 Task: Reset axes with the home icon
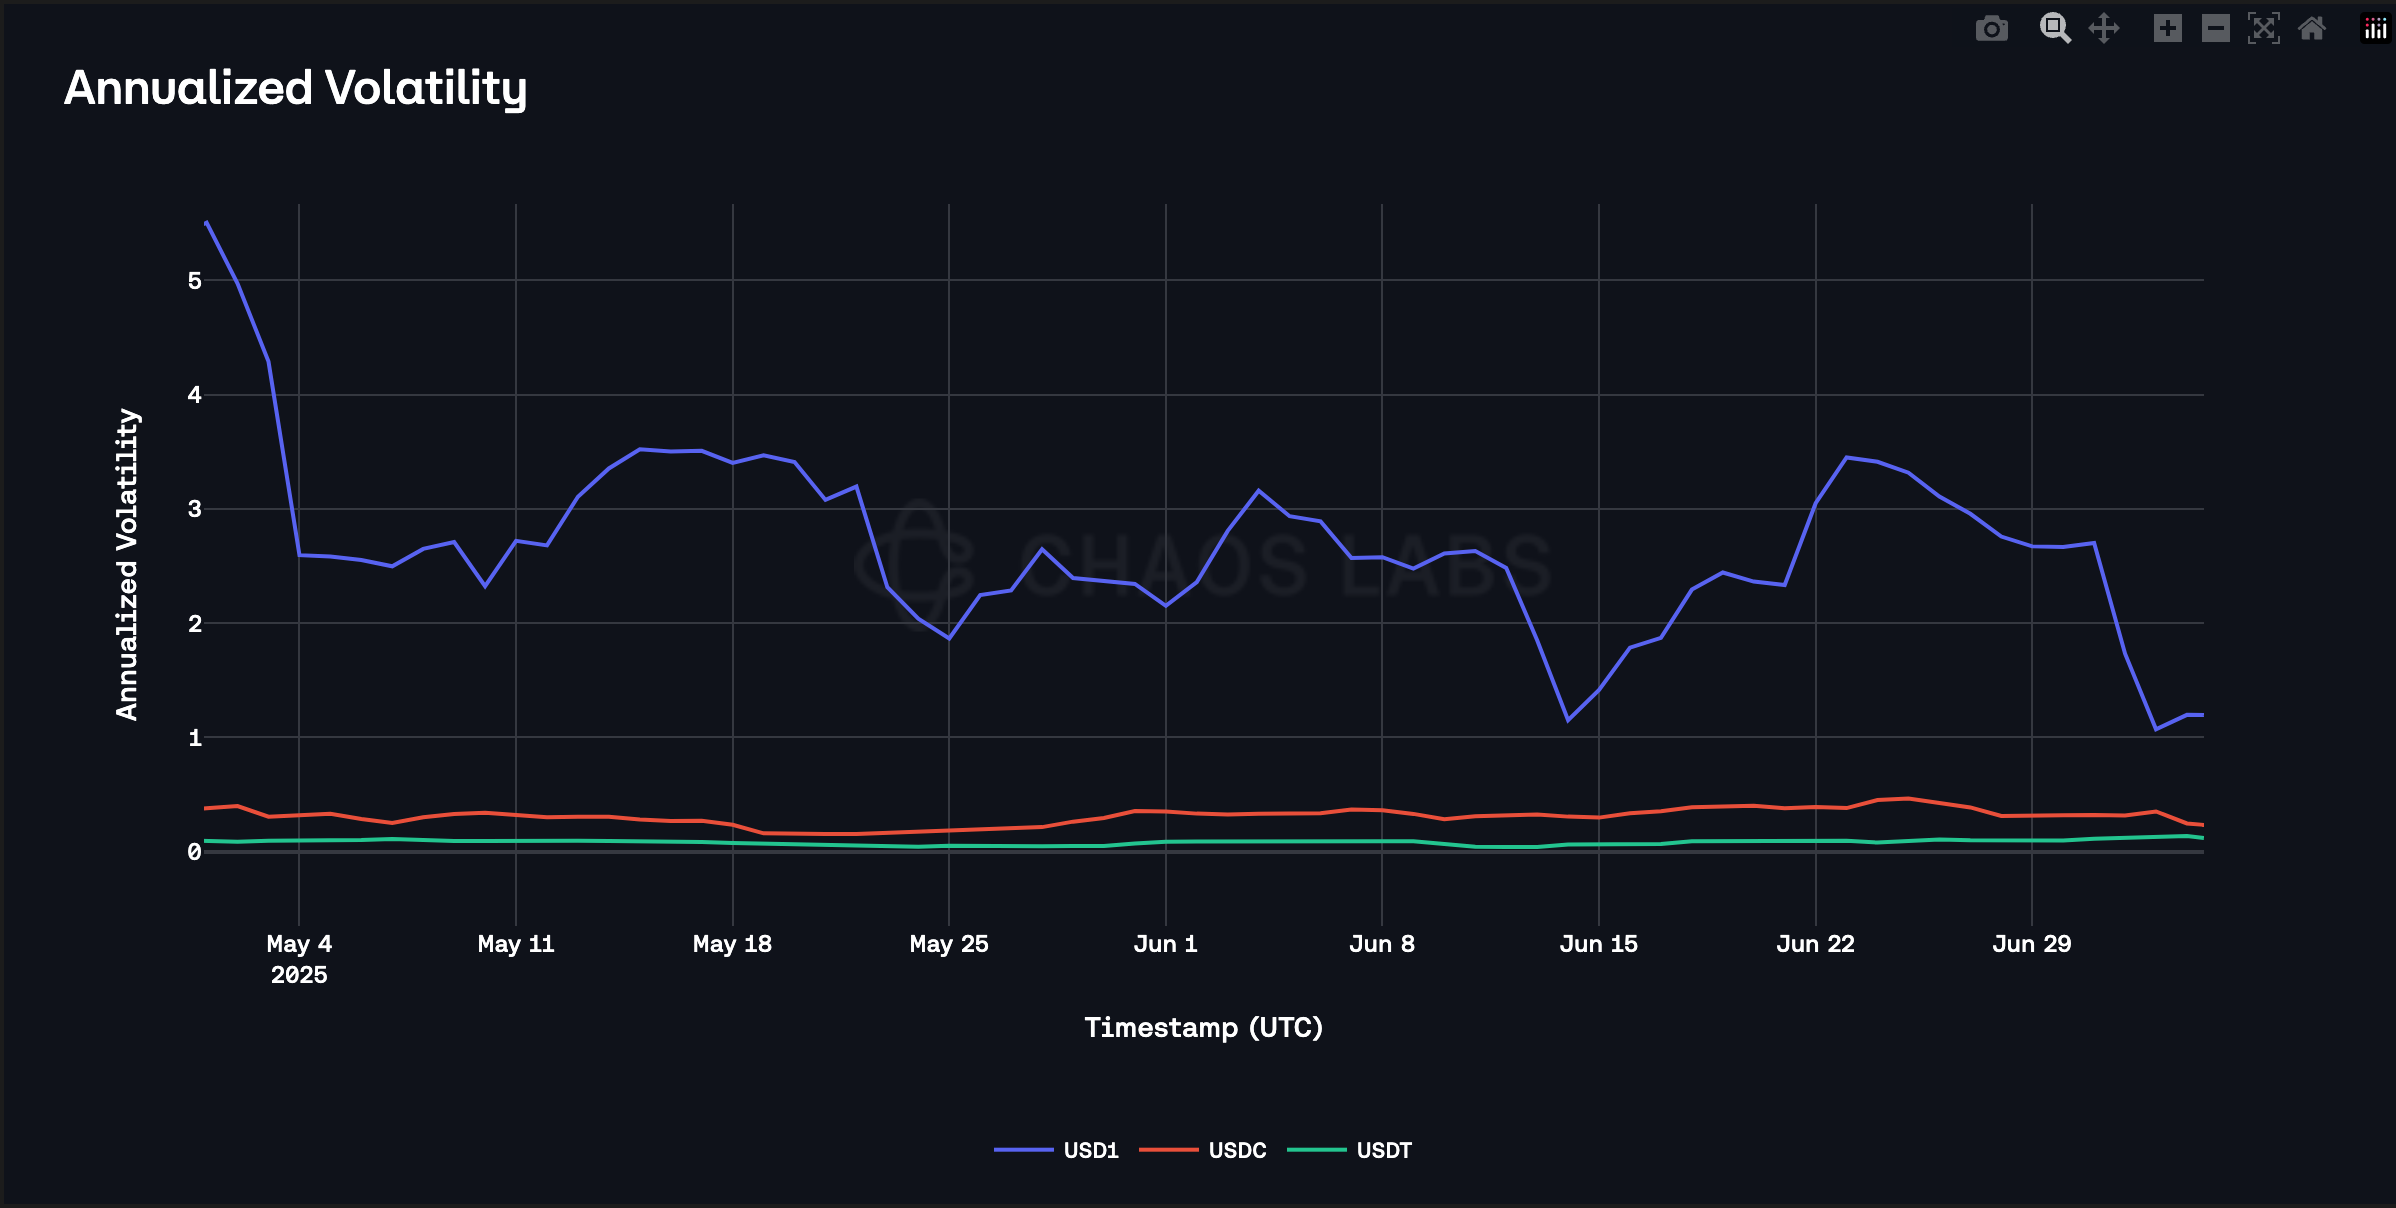click(x=2312, y=28)
